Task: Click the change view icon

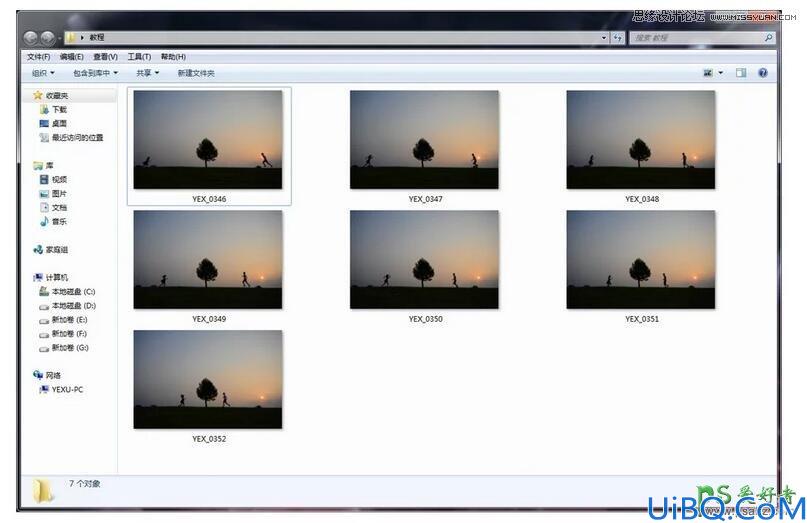Action: pyautogui.click(x=708, y=73)
